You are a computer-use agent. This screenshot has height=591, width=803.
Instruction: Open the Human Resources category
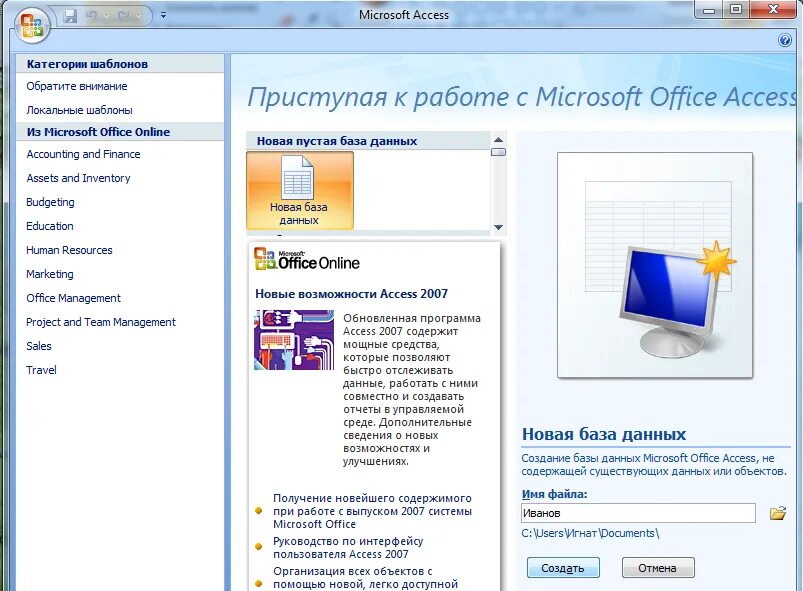point(69,250)
